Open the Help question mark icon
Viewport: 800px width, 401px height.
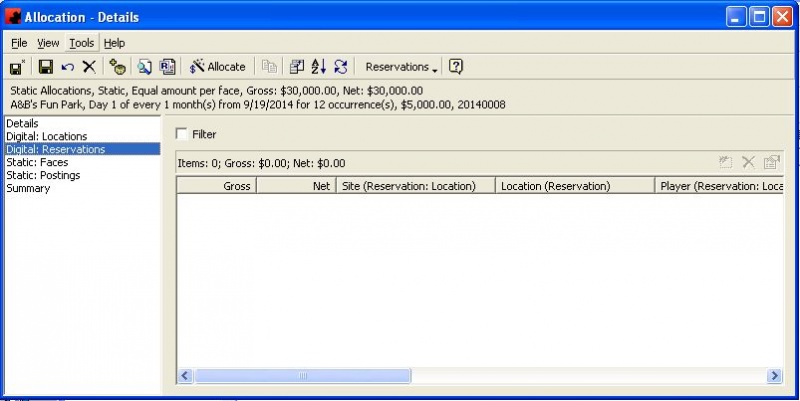pyautogui.click(x=456, y=67)
